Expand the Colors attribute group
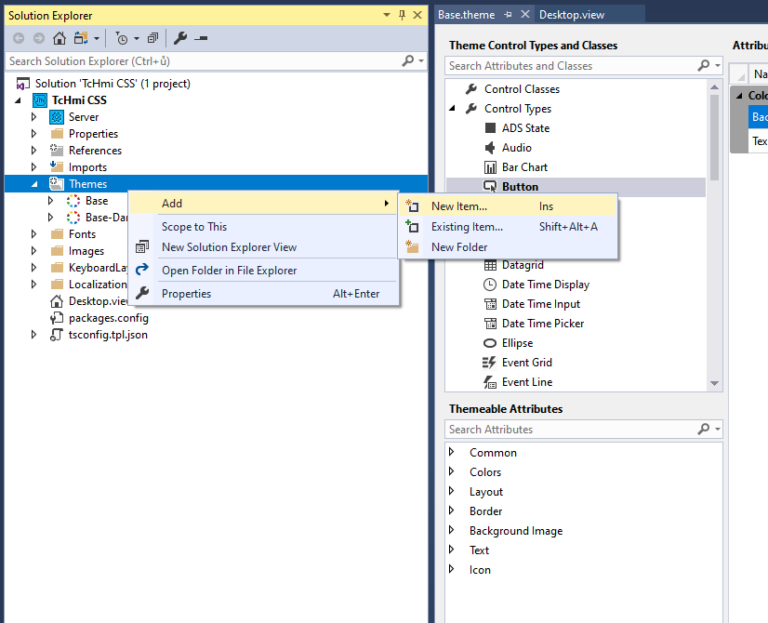The width and height of the screenshot is (768, 623). 453,472
